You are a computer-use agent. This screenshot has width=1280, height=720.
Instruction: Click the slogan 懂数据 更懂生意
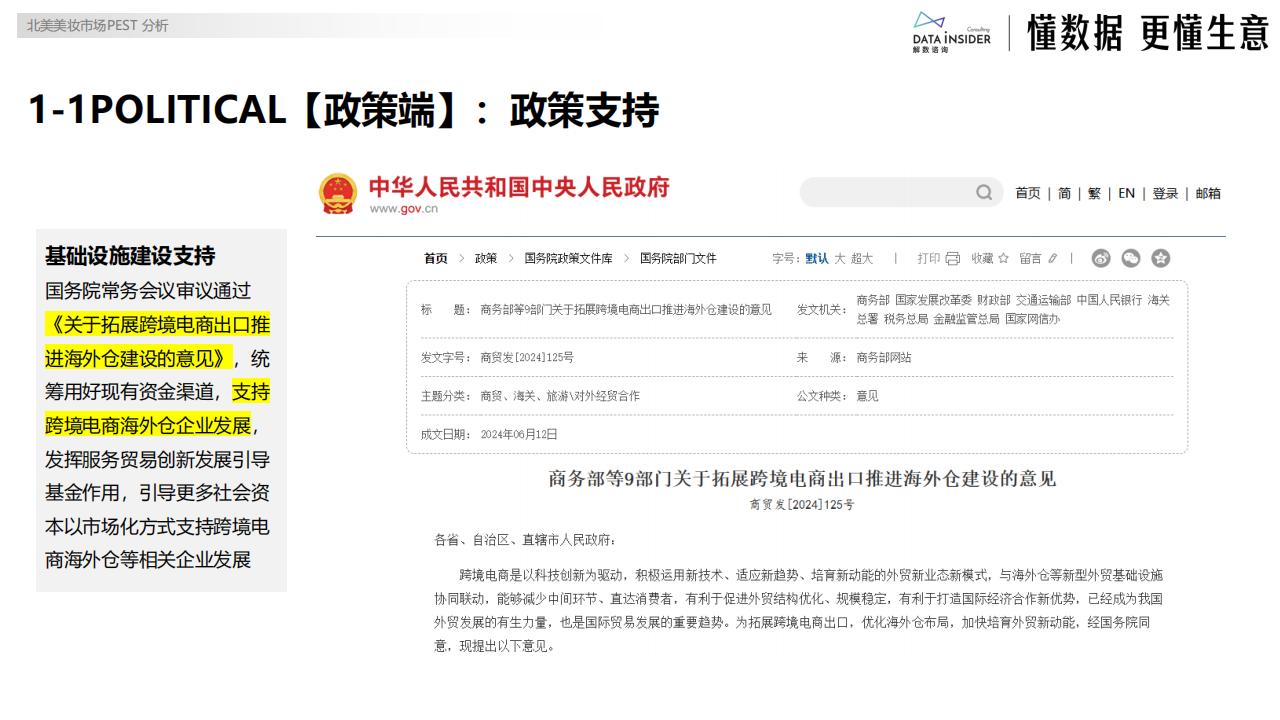click(1147, 33)
